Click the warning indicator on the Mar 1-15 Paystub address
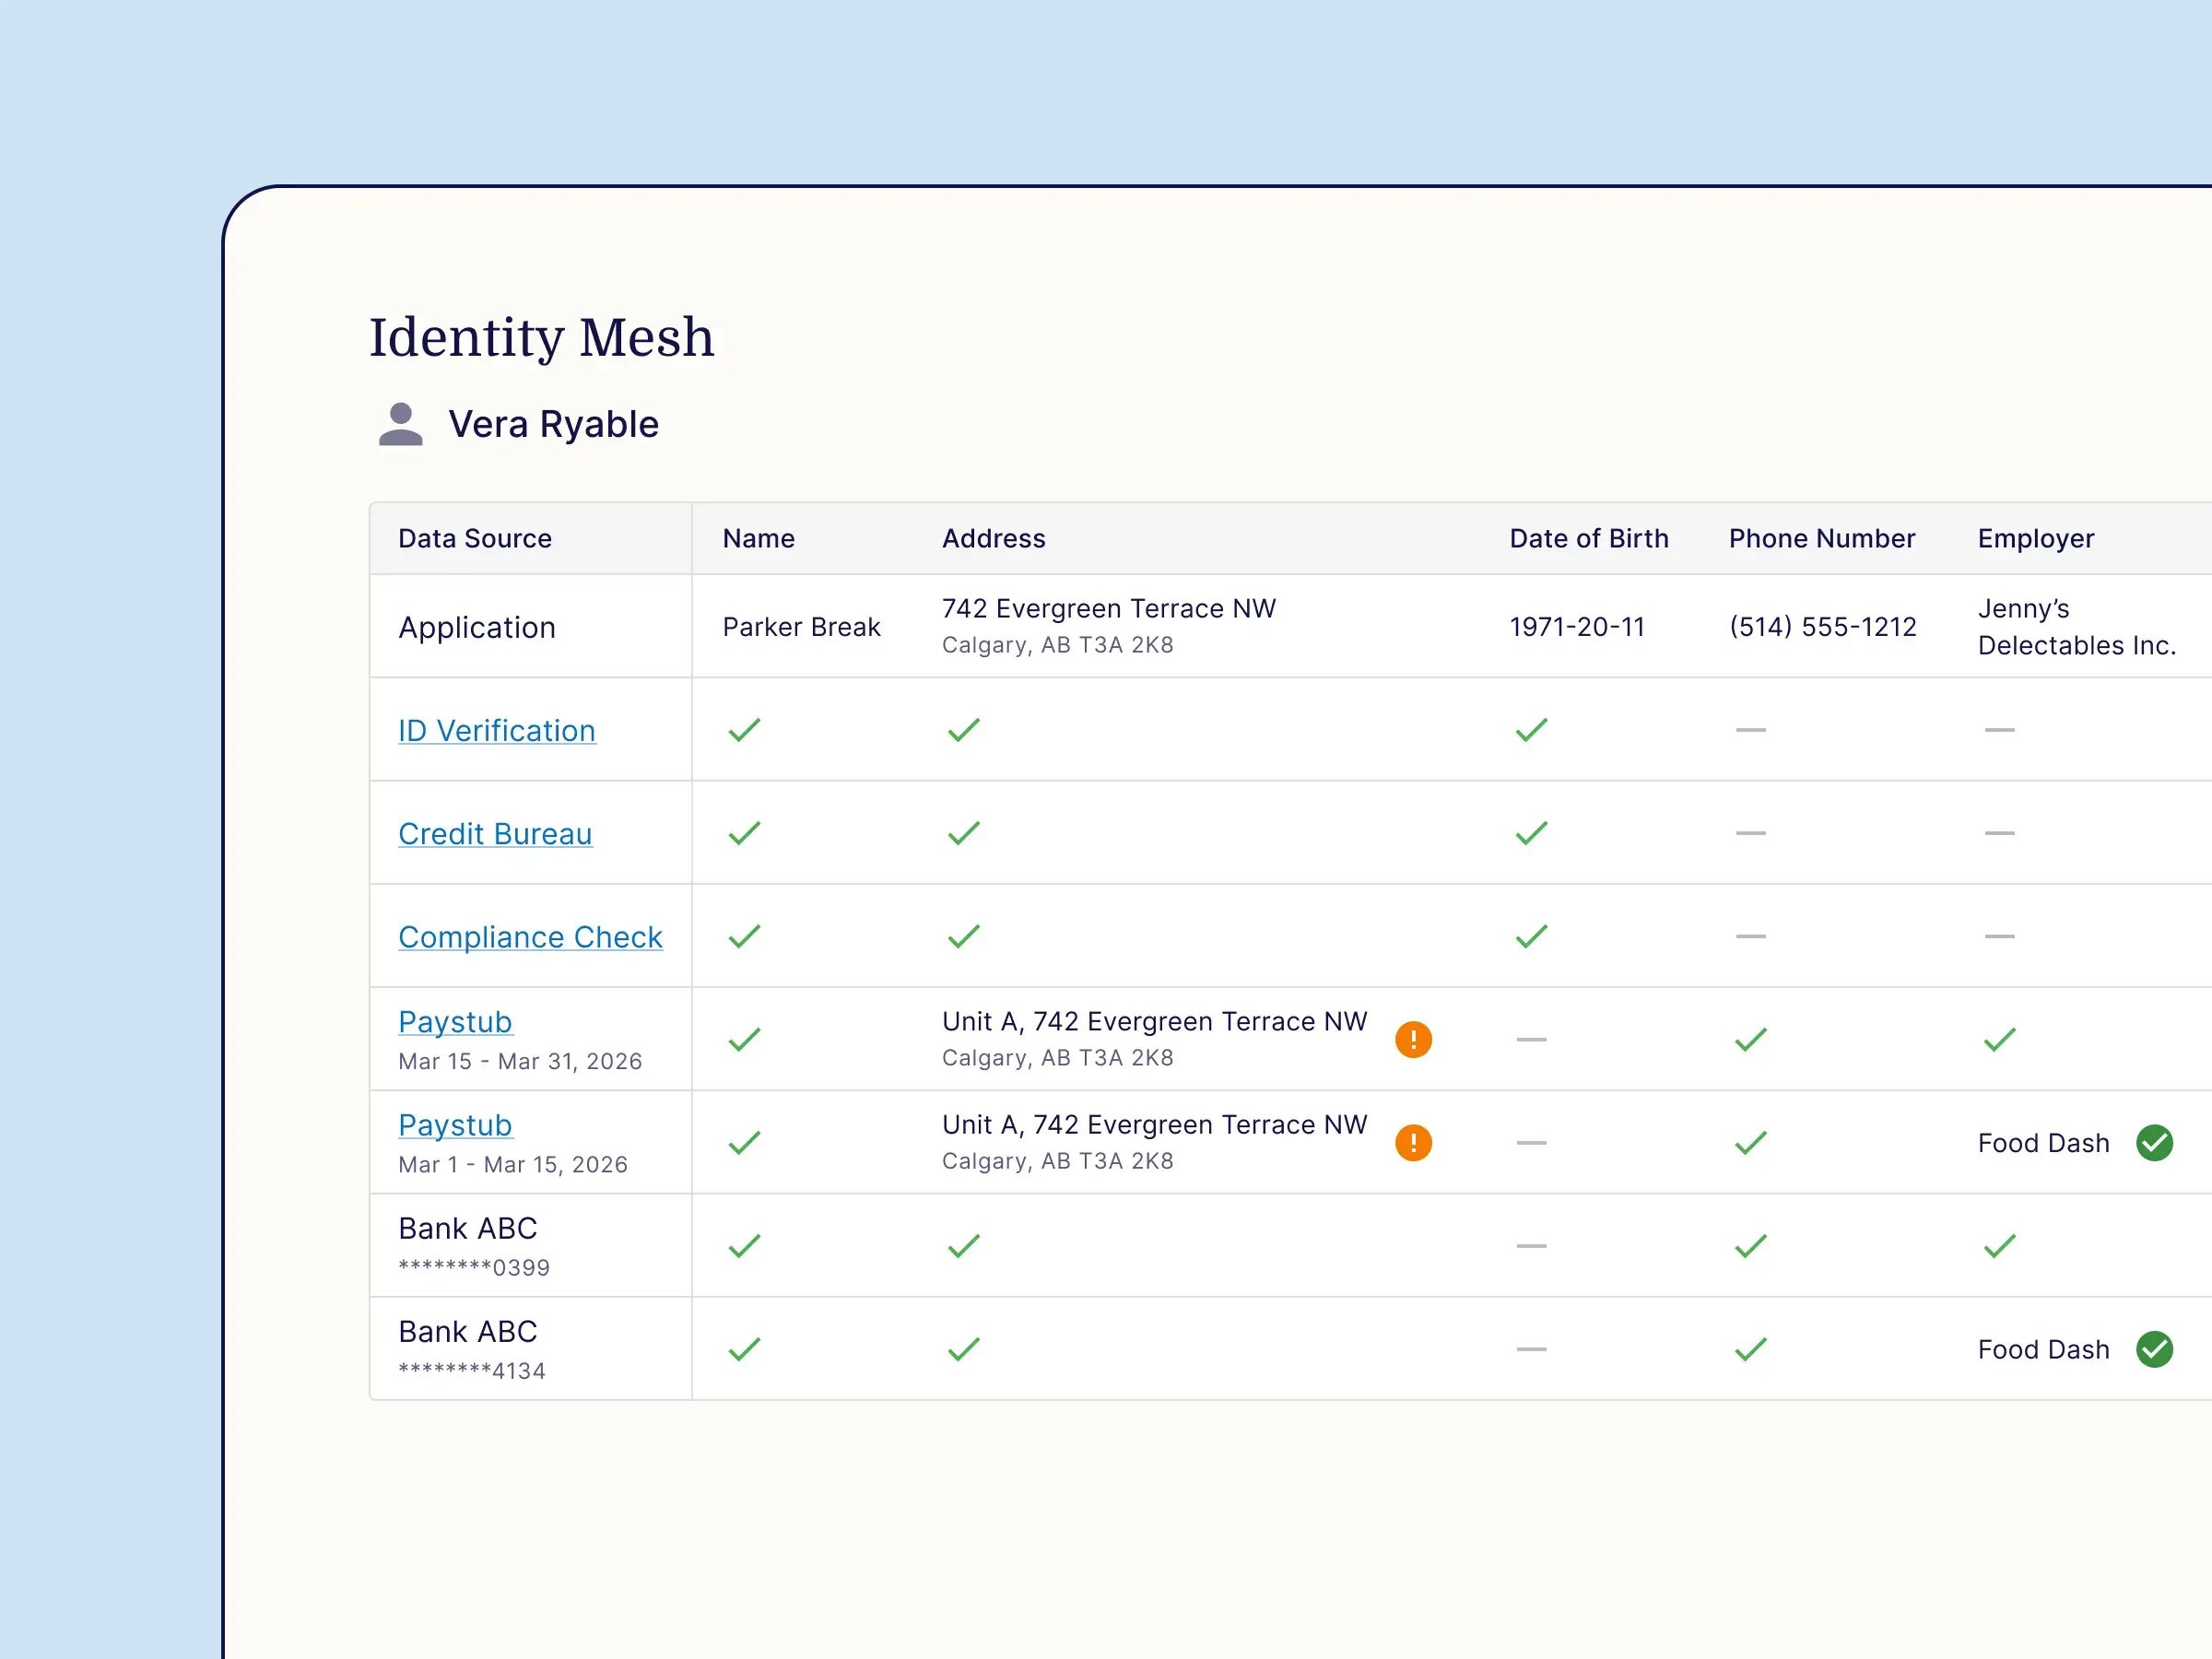Screen dimensions: 2212x1659 click(x=1413, y=1142)
